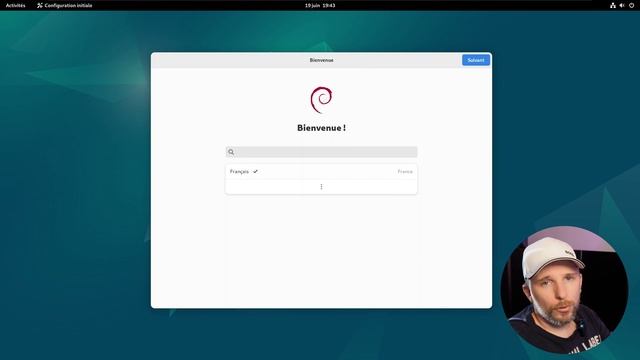Open the Configuration initiale app menu
The image size is (640, 360).
(x=64, y=5)
